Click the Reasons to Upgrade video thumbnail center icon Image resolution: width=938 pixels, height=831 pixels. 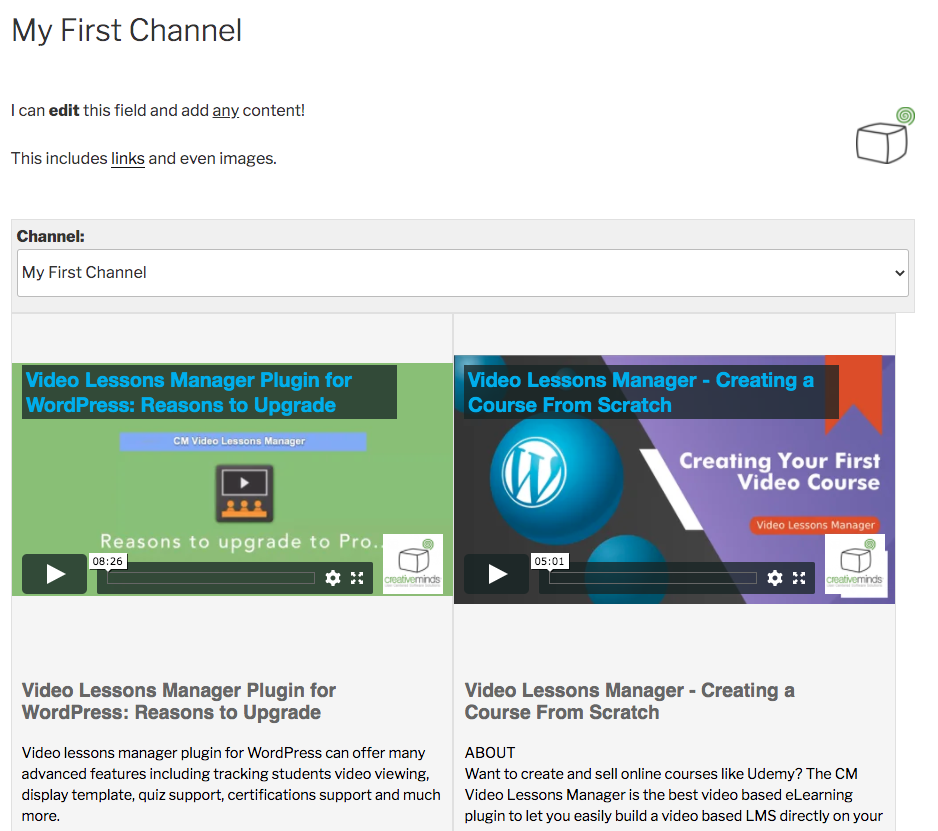click(x=245, y=494)
